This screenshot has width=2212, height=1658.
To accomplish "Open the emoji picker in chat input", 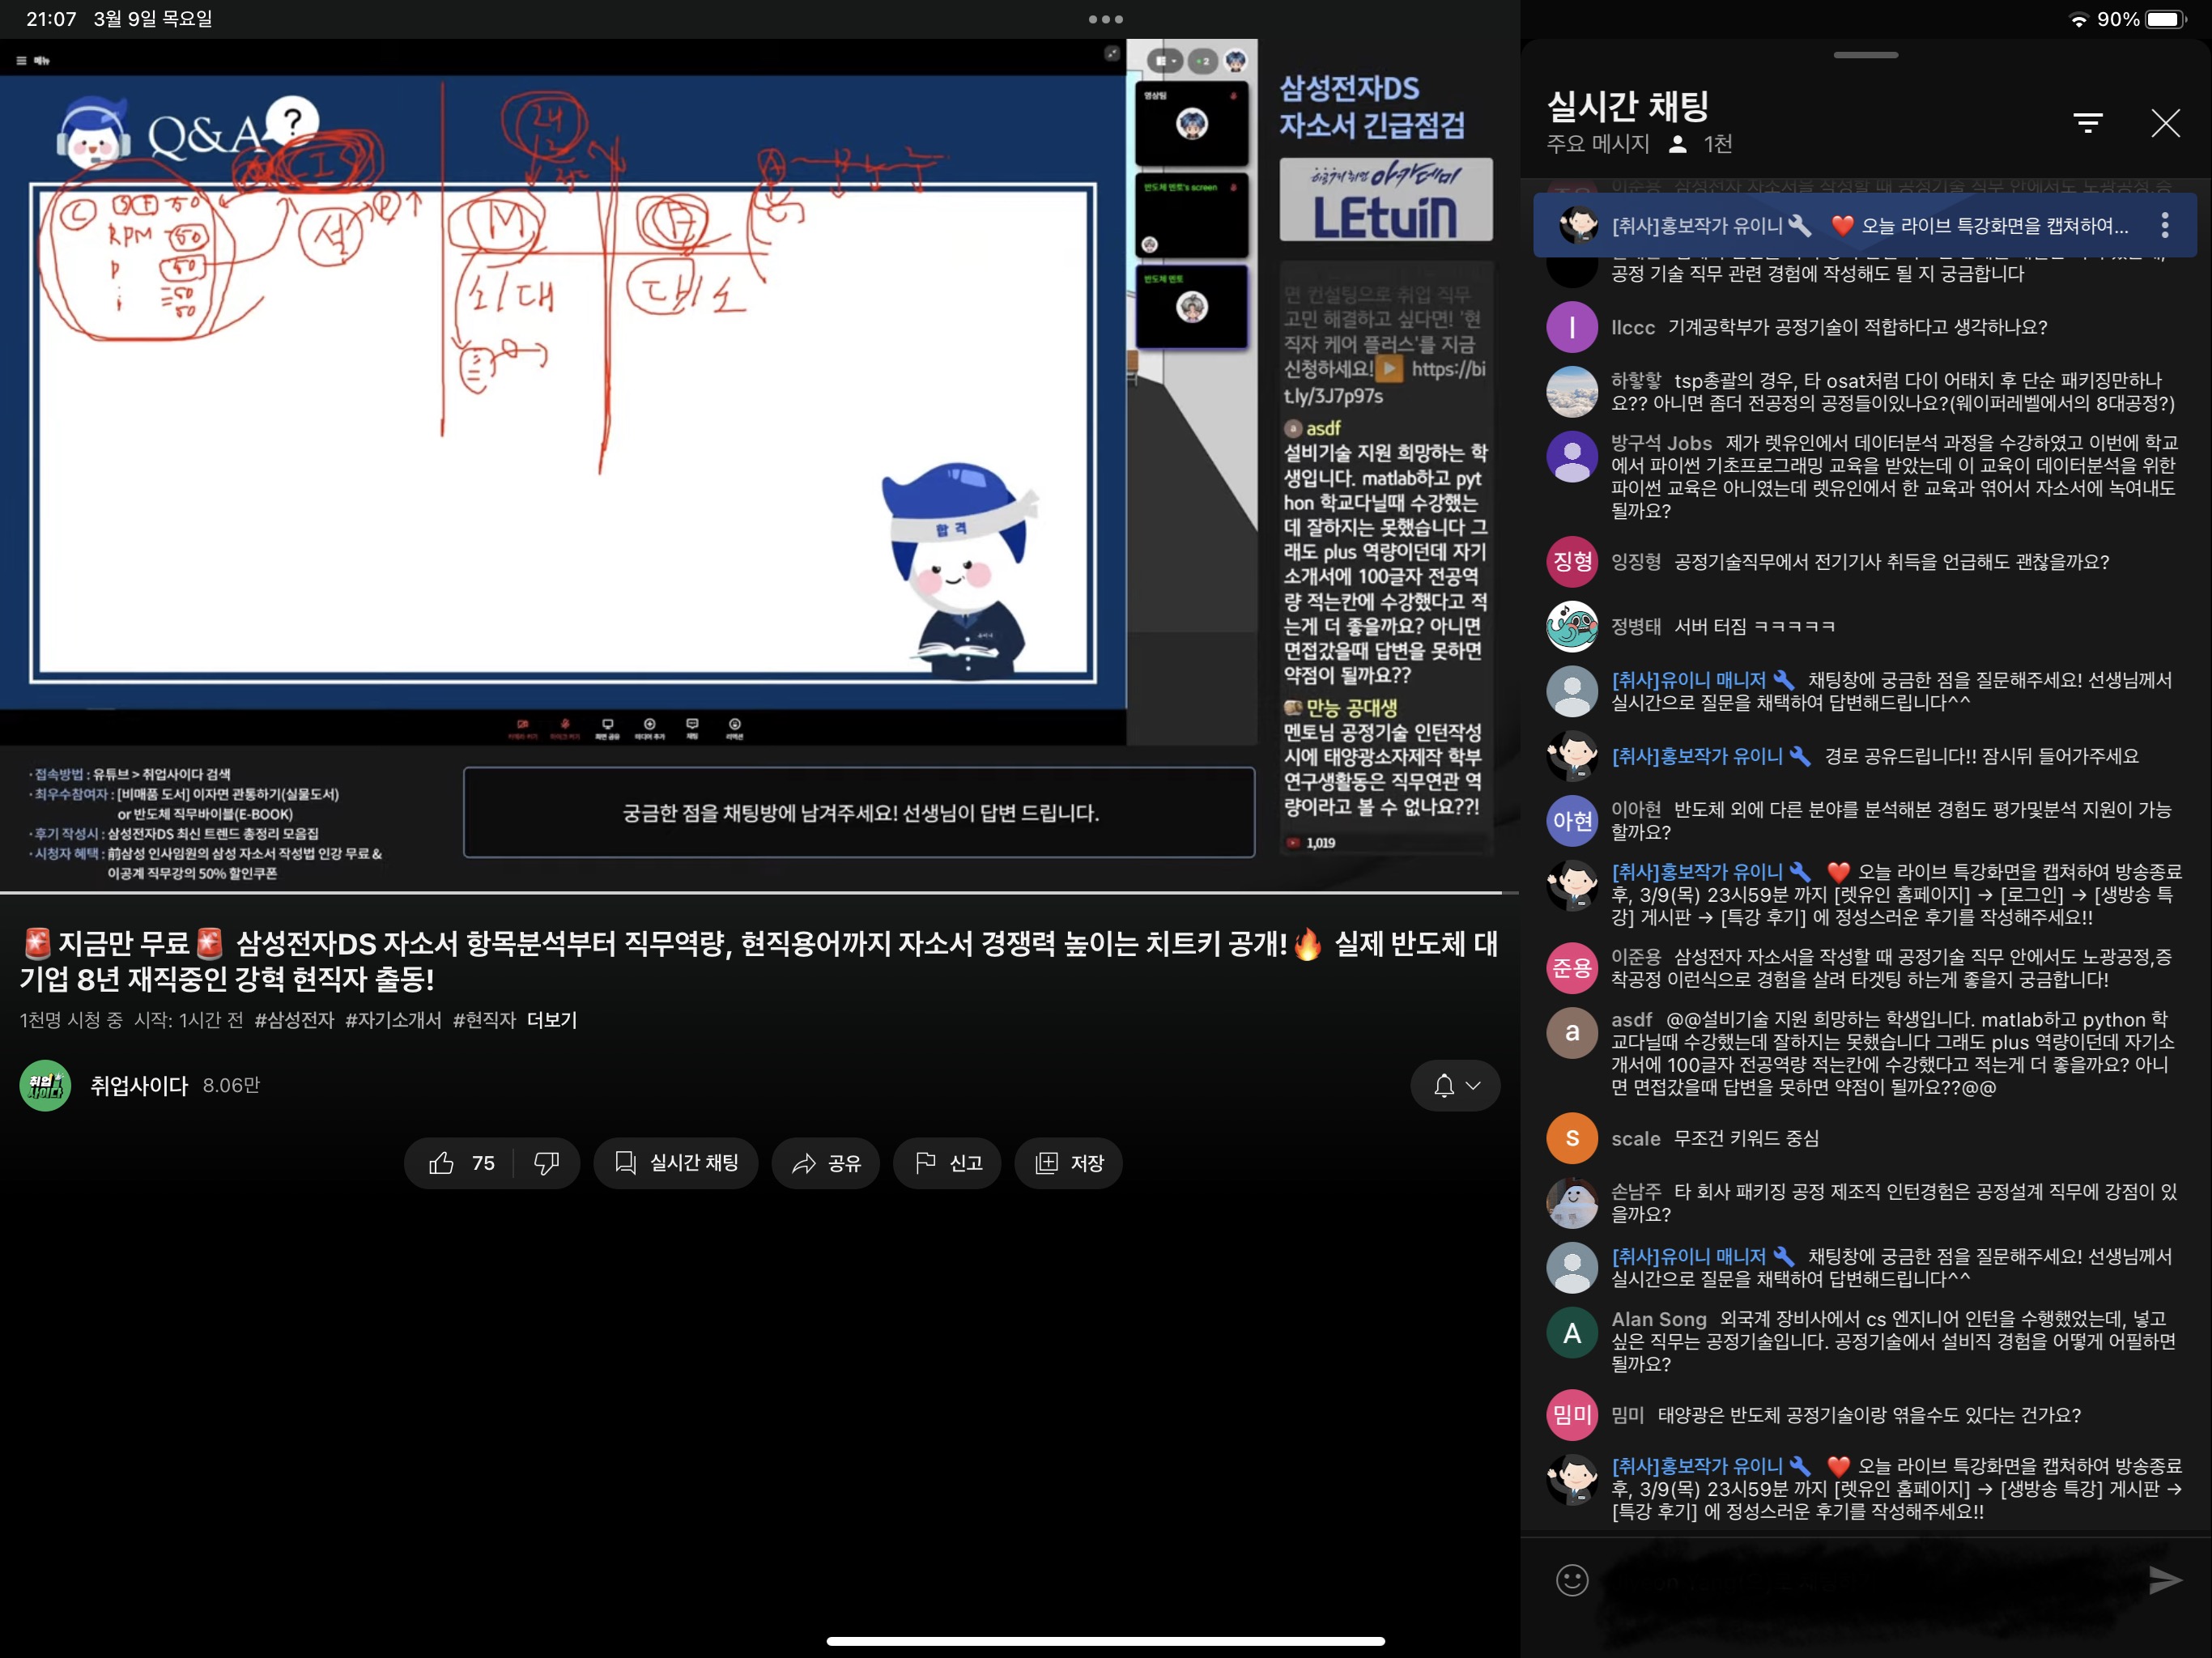I will click(x=1572, y=1580).
